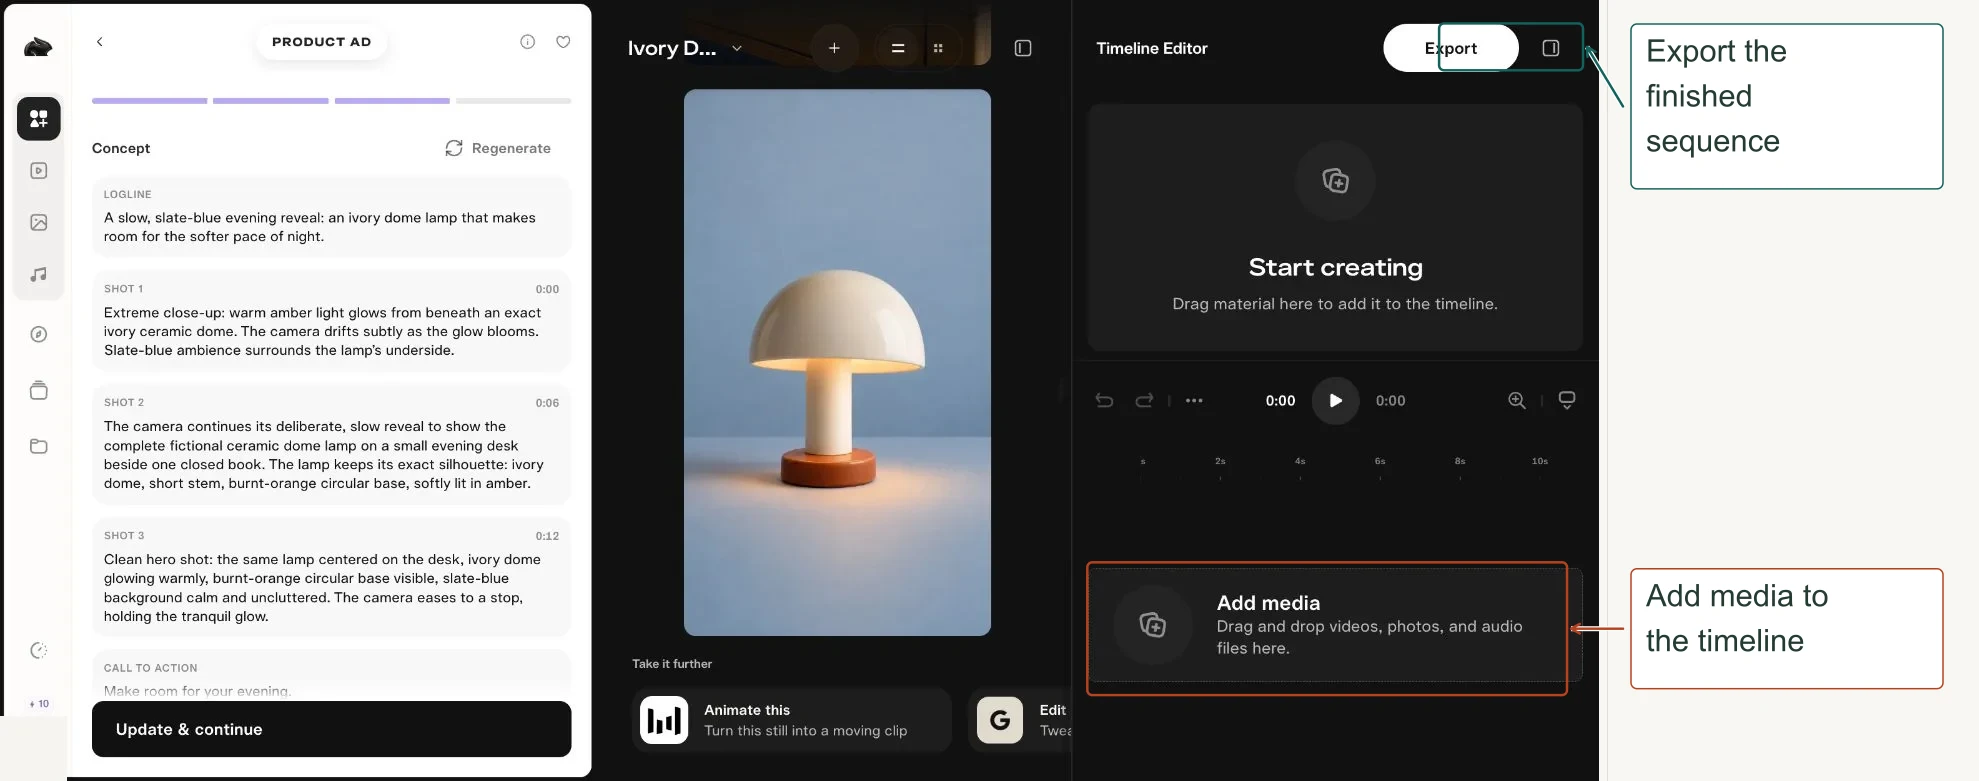Screen dimensions: 1979x781
Task: Redo the timeline action
Action: [1144, 401]
